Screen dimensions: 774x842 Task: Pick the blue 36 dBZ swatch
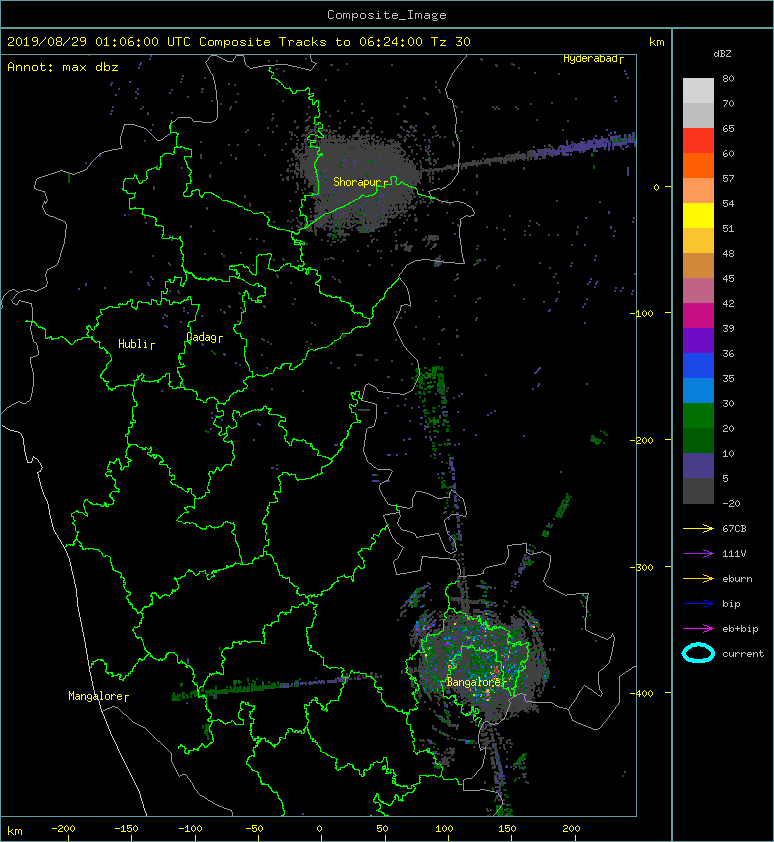(698, 366)
